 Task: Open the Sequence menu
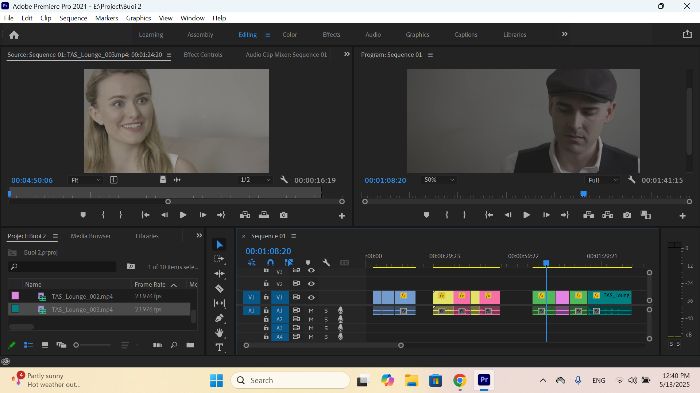(x=73, y=18)
